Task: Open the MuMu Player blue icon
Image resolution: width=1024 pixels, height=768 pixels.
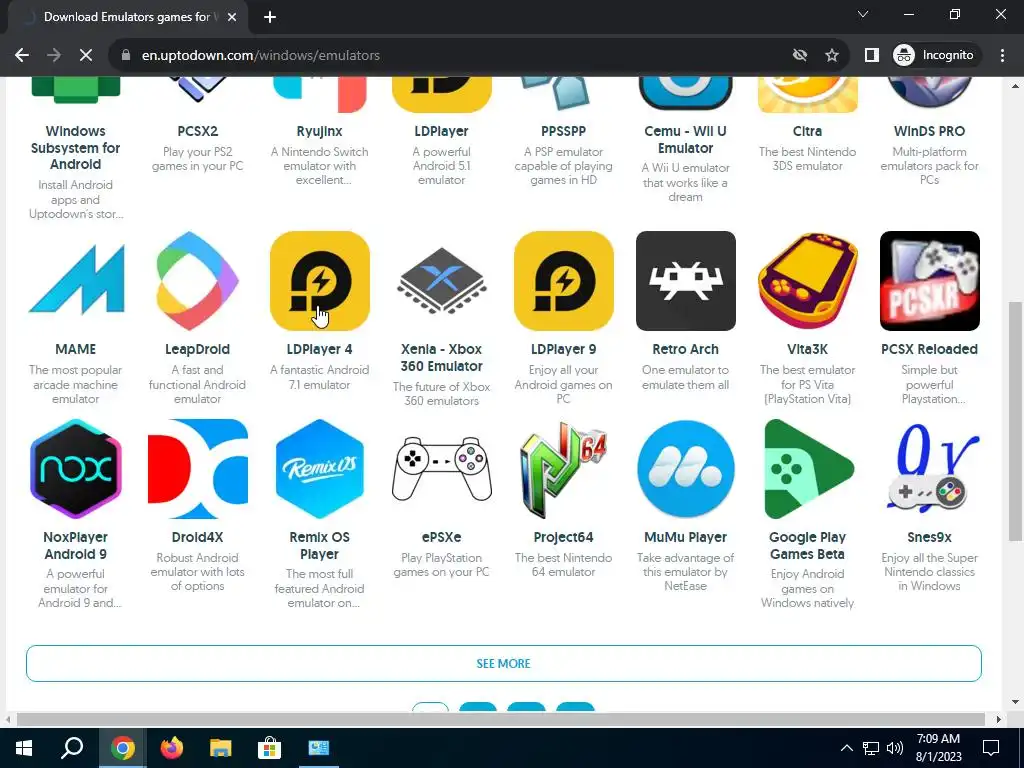Action: (686, 469)
